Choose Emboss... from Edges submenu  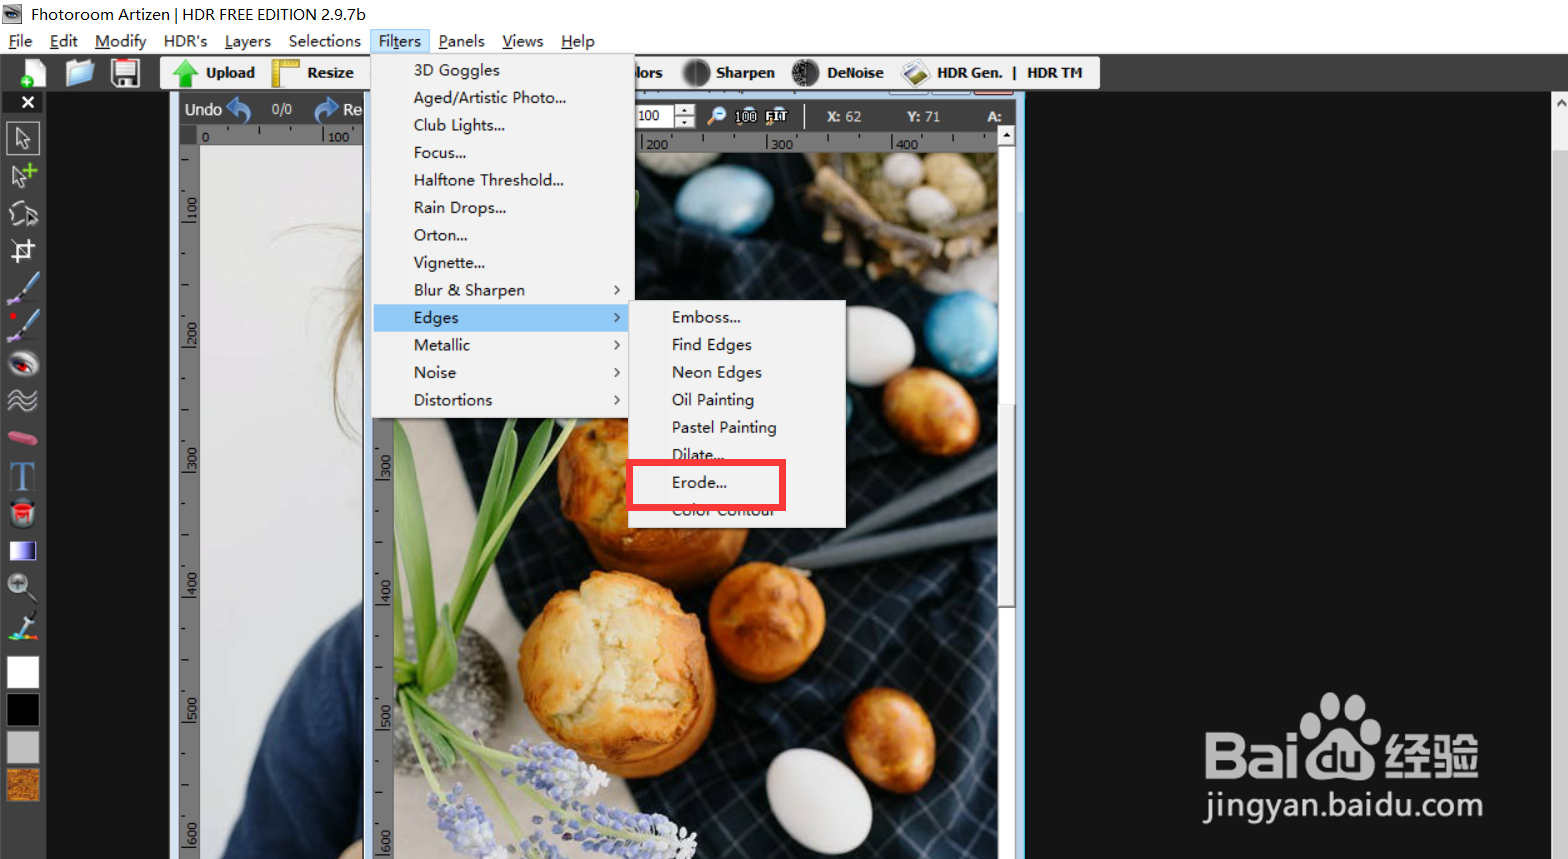[737, 317]
